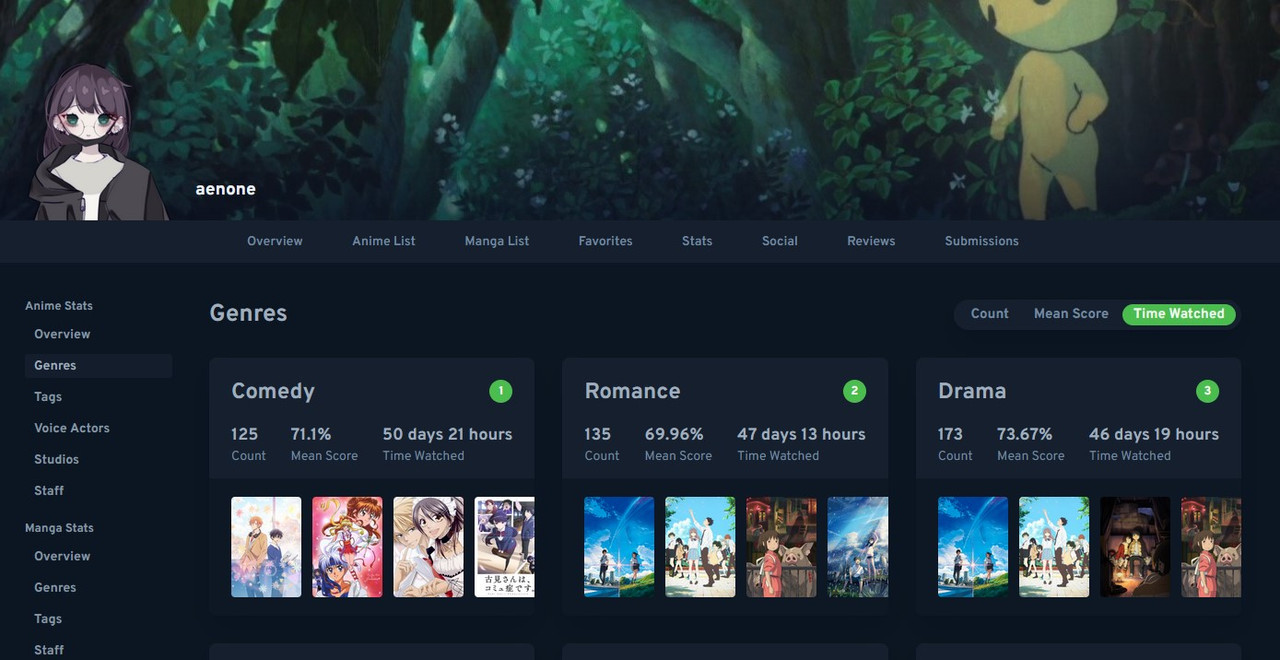Open second anime cover in Comedy card
Viewport: 1280px width, 660px height.
point(347,547)
